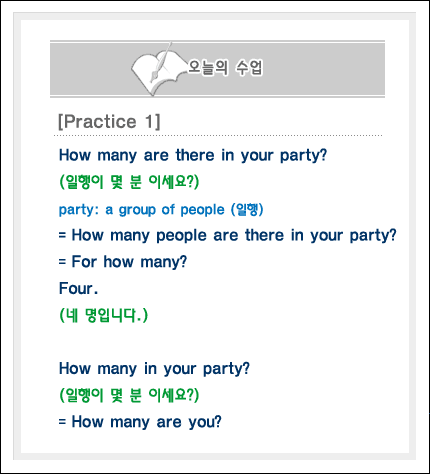Click '= How many people are there in your party?'
This screenshot has width=430, height=474.
point(228,235)
